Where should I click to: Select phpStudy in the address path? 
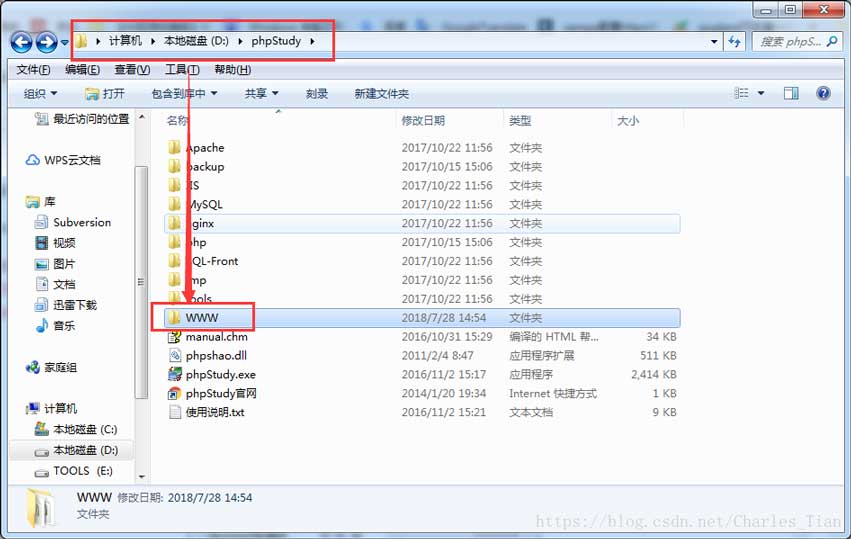point(276,41)
